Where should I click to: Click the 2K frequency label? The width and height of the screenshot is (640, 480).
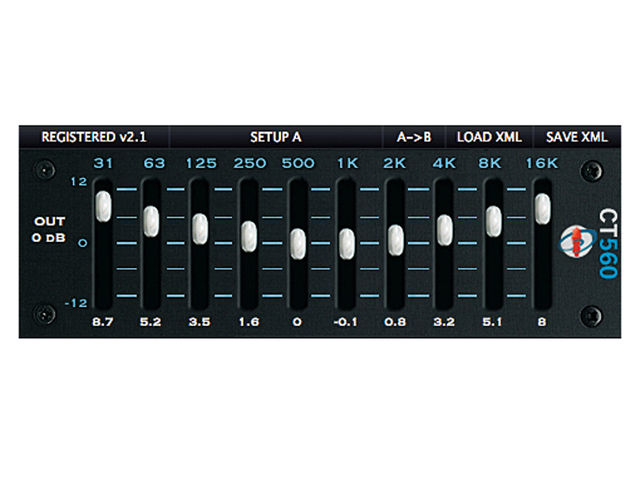point(394,163)
